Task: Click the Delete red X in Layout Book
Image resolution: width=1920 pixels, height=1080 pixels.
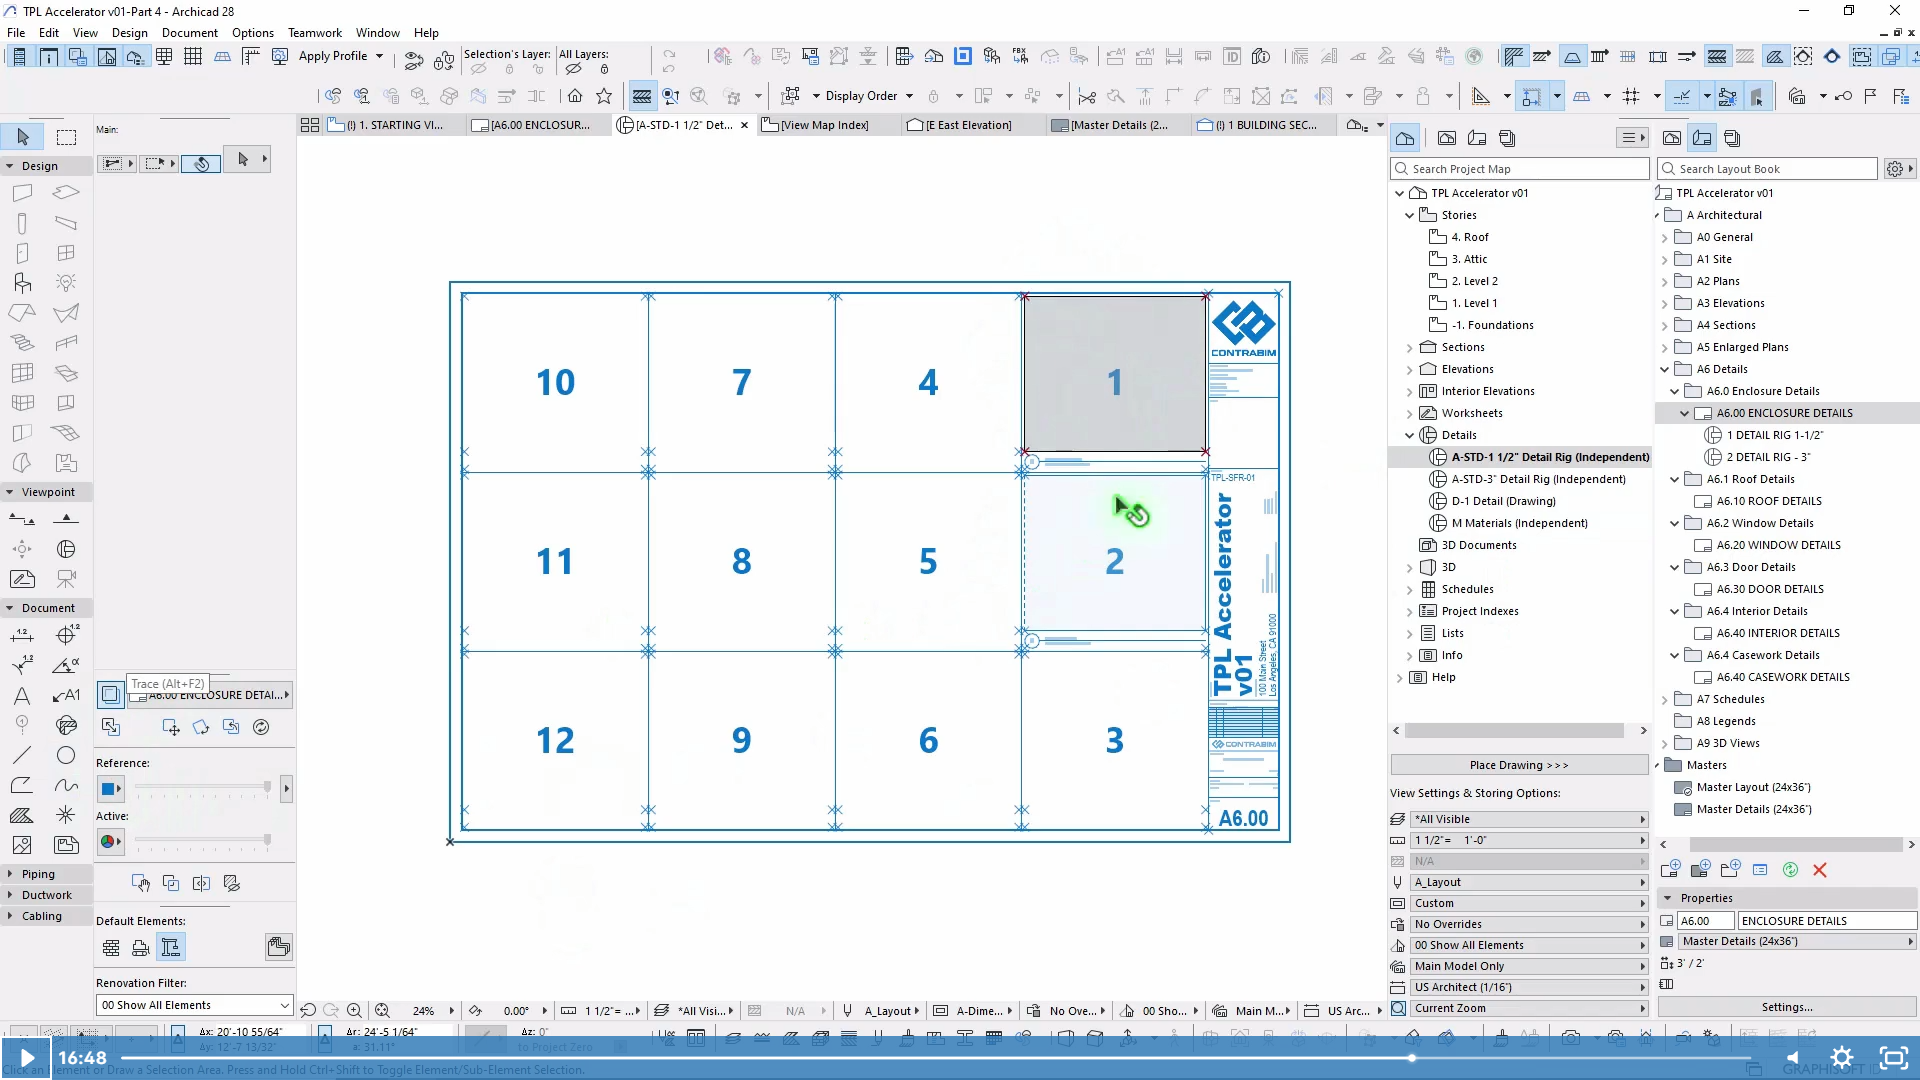Action: pyautogui.click(x=1820, y=870)
